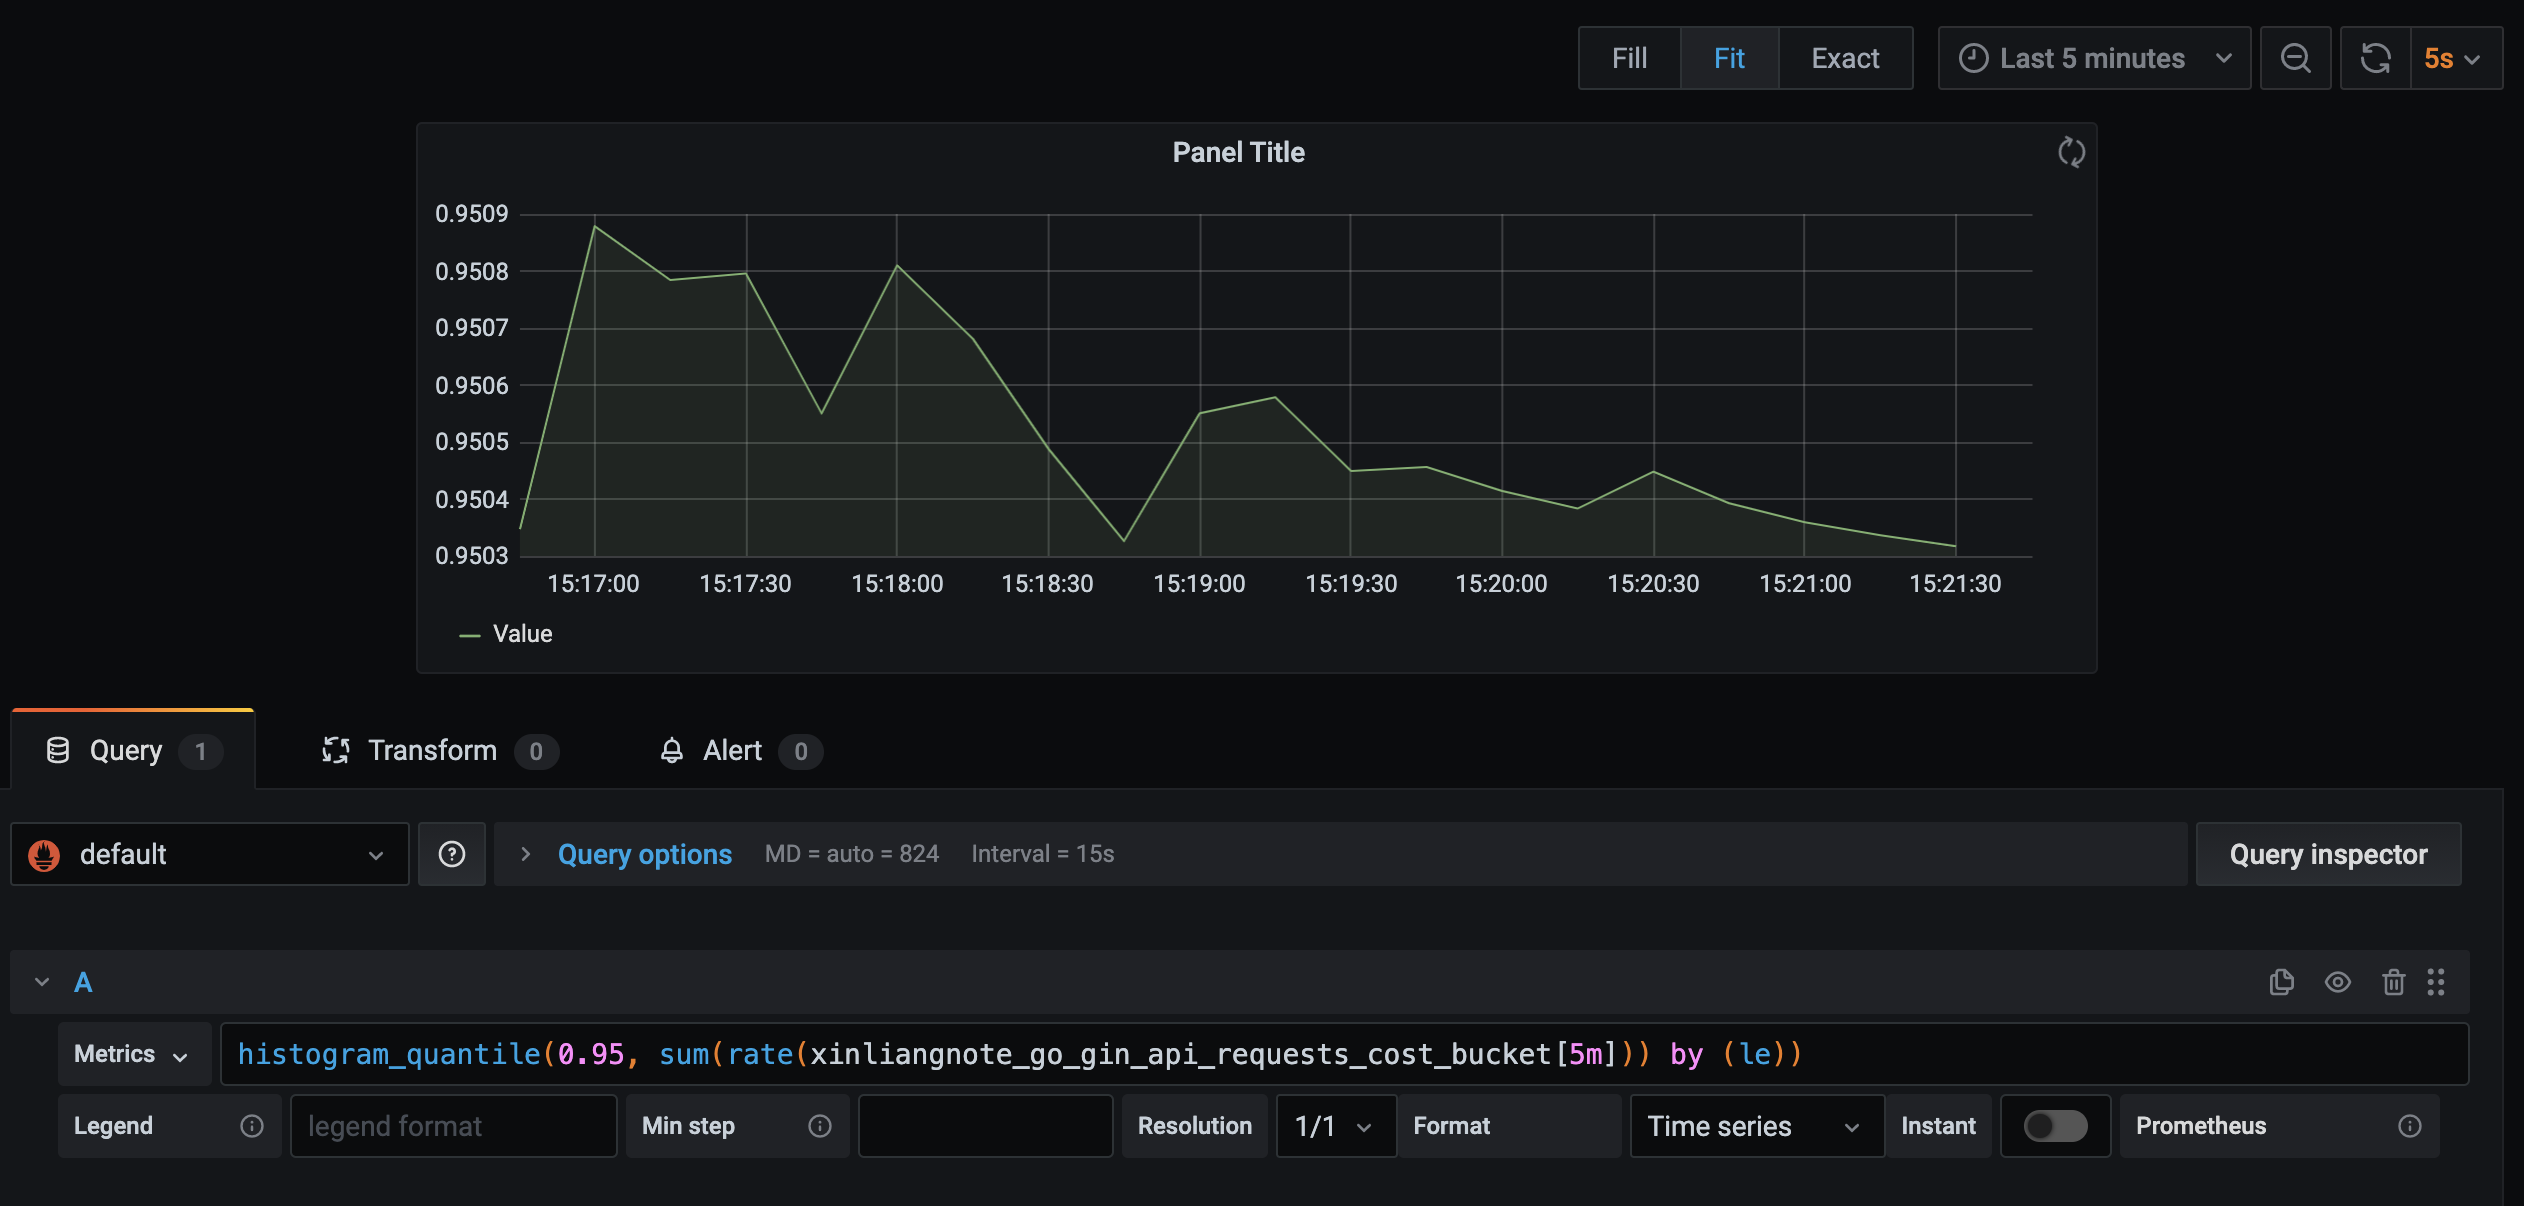Duplicate query A with copy icon

click(2281, 982)
